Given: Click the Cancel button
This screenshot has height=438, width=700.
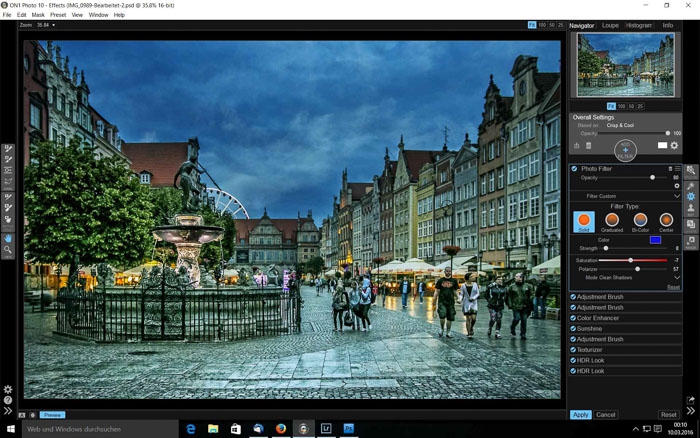Looking at the screenshot, I should (x=606, y=414).
